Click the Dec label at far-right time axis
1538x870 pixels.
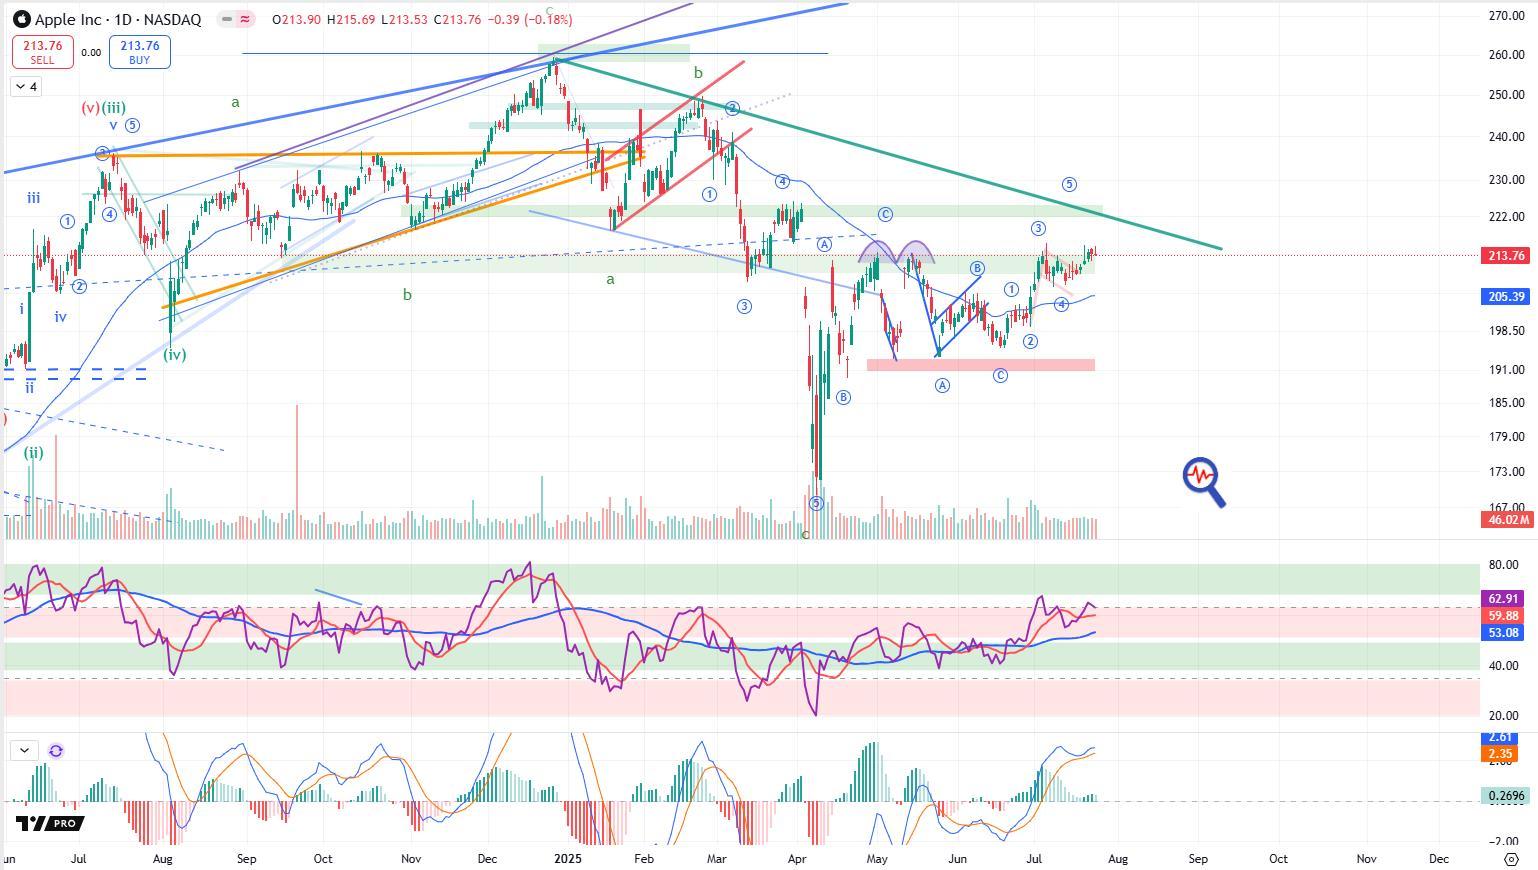click(1439, 859)
